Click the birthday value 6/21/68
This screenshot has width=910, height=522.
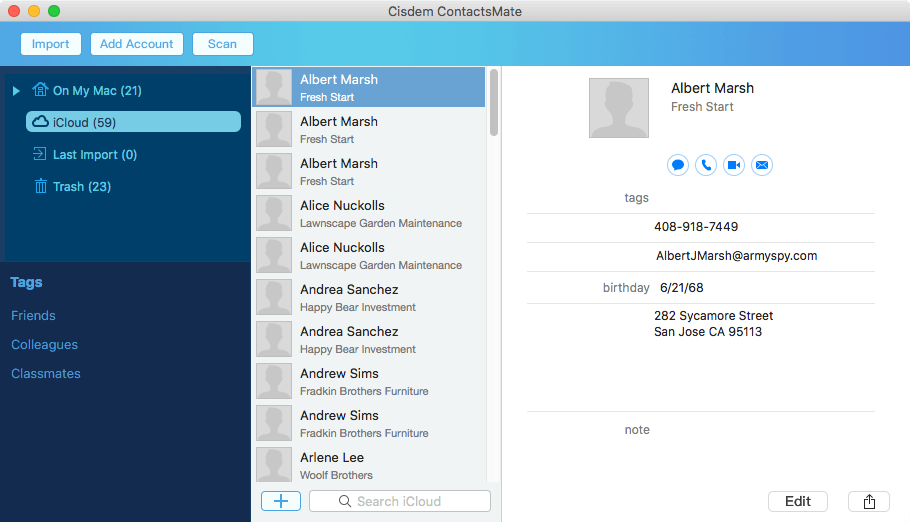[681, 287]
